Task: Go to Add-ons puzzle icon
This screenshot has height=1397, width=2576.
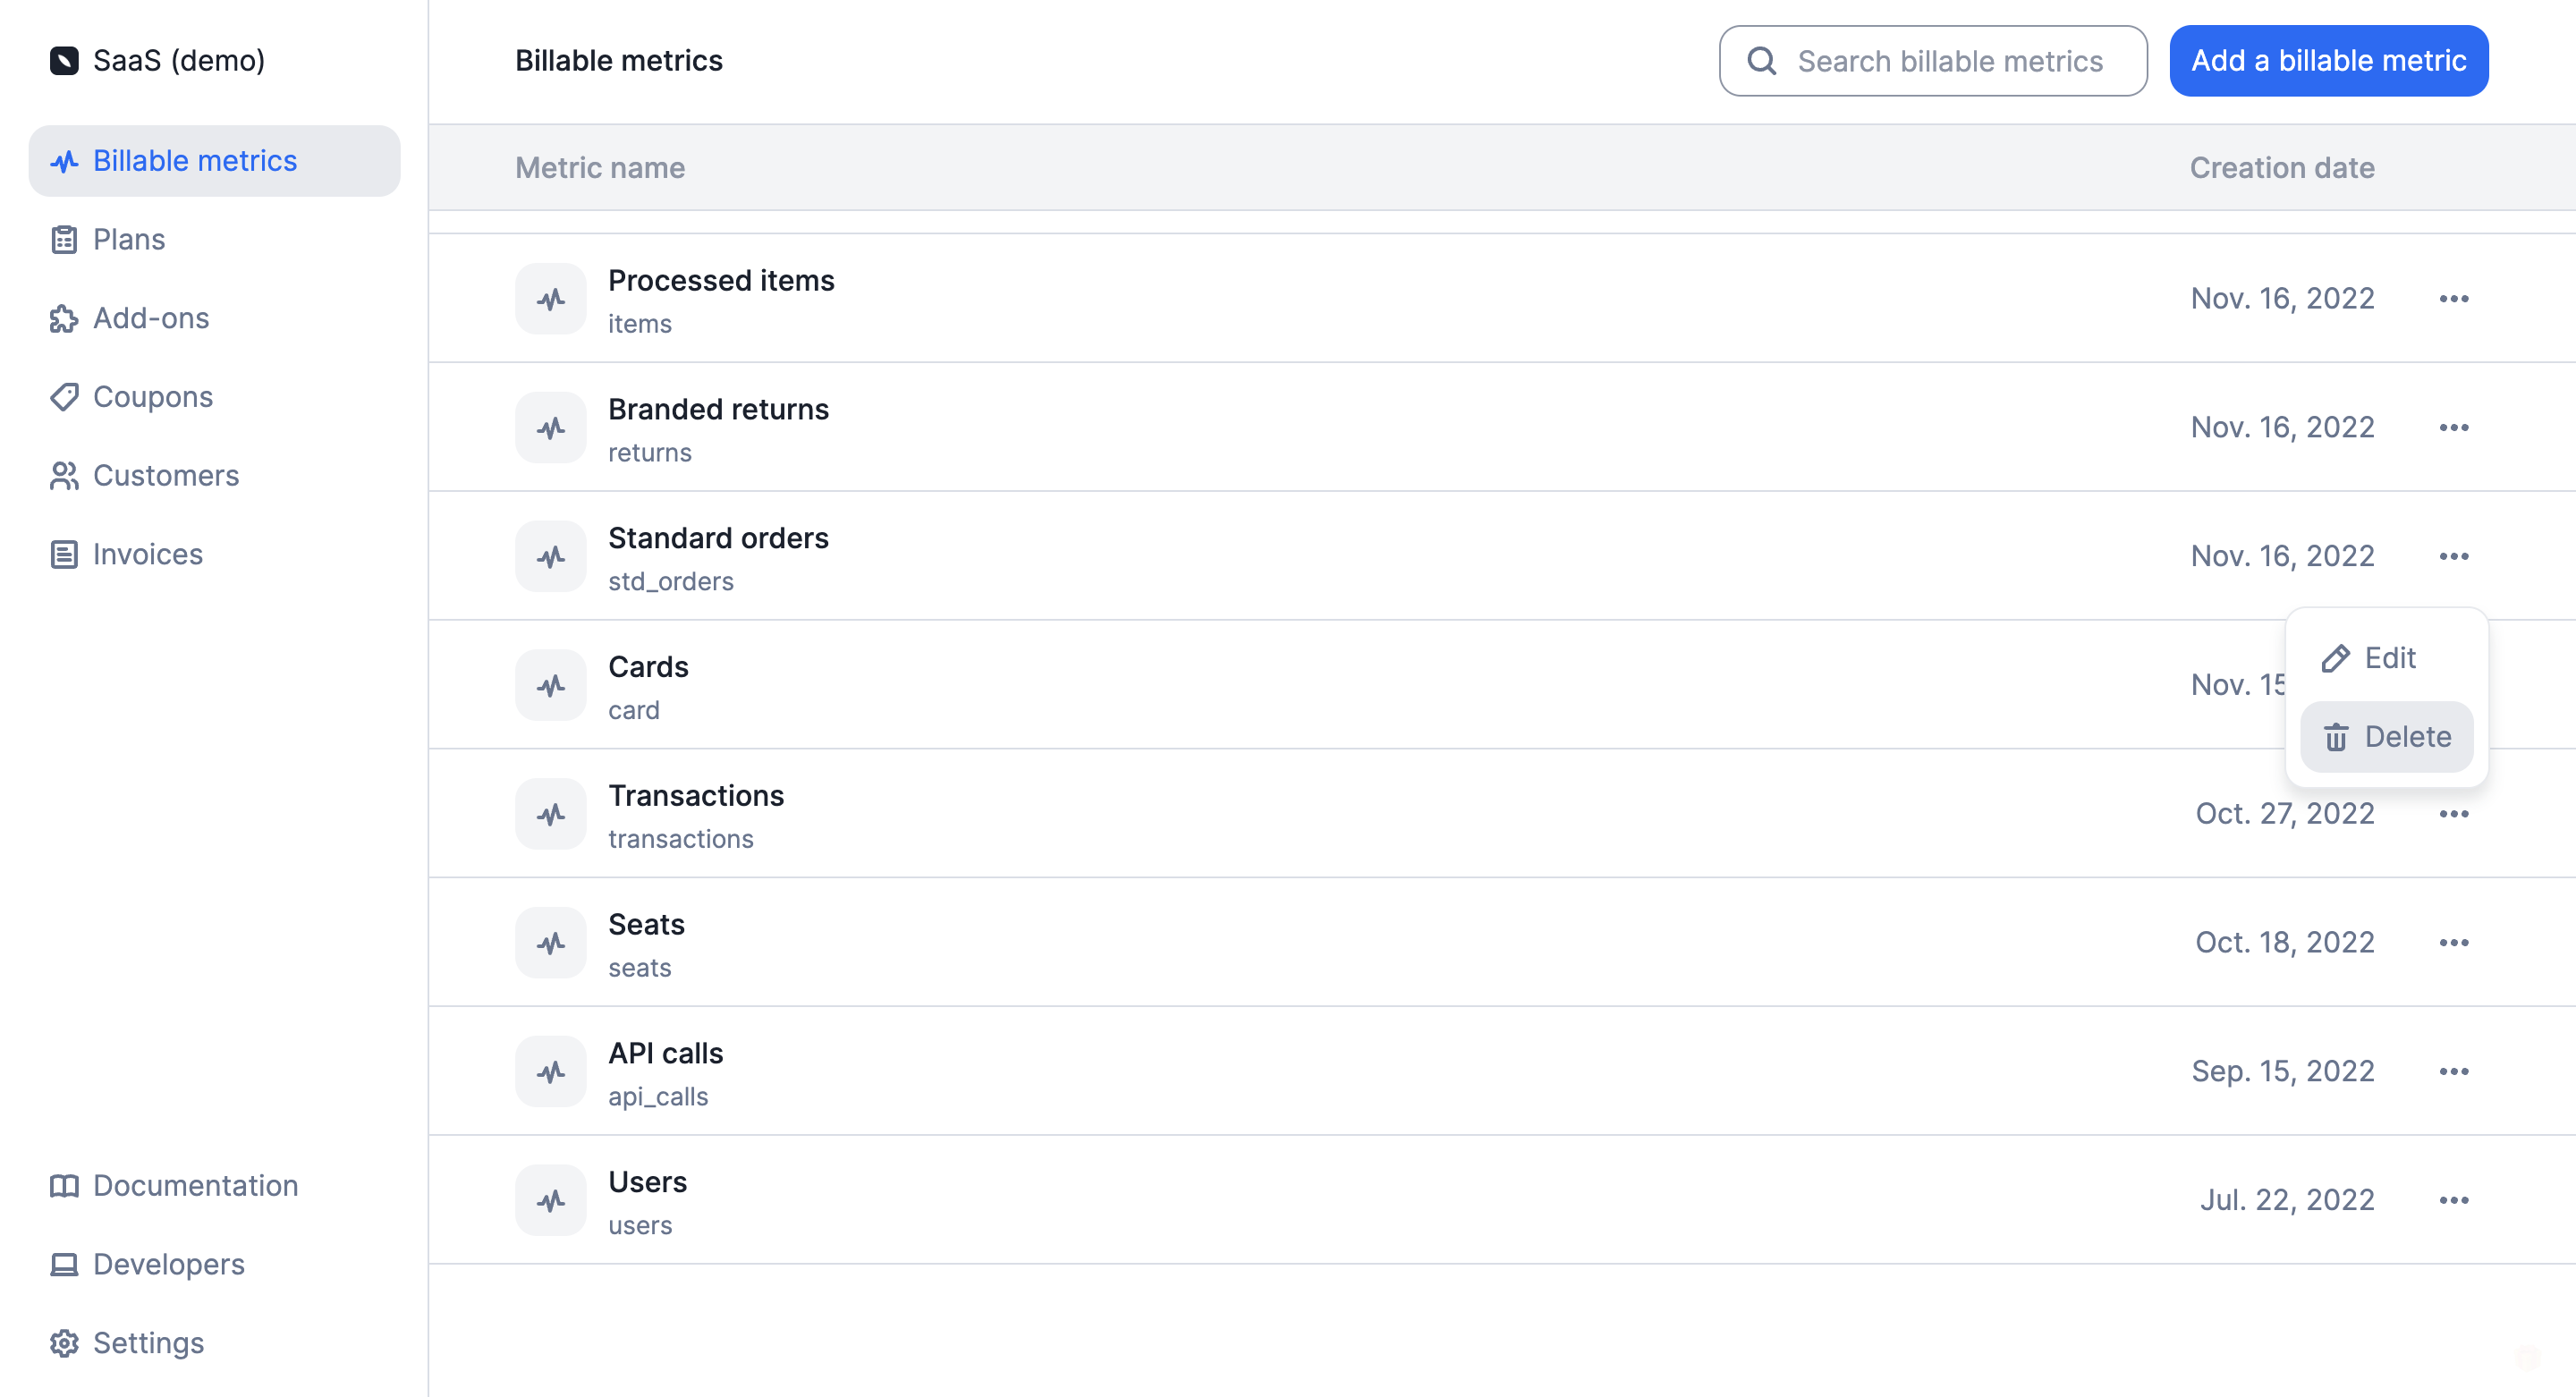Action: tap(64, 319)
